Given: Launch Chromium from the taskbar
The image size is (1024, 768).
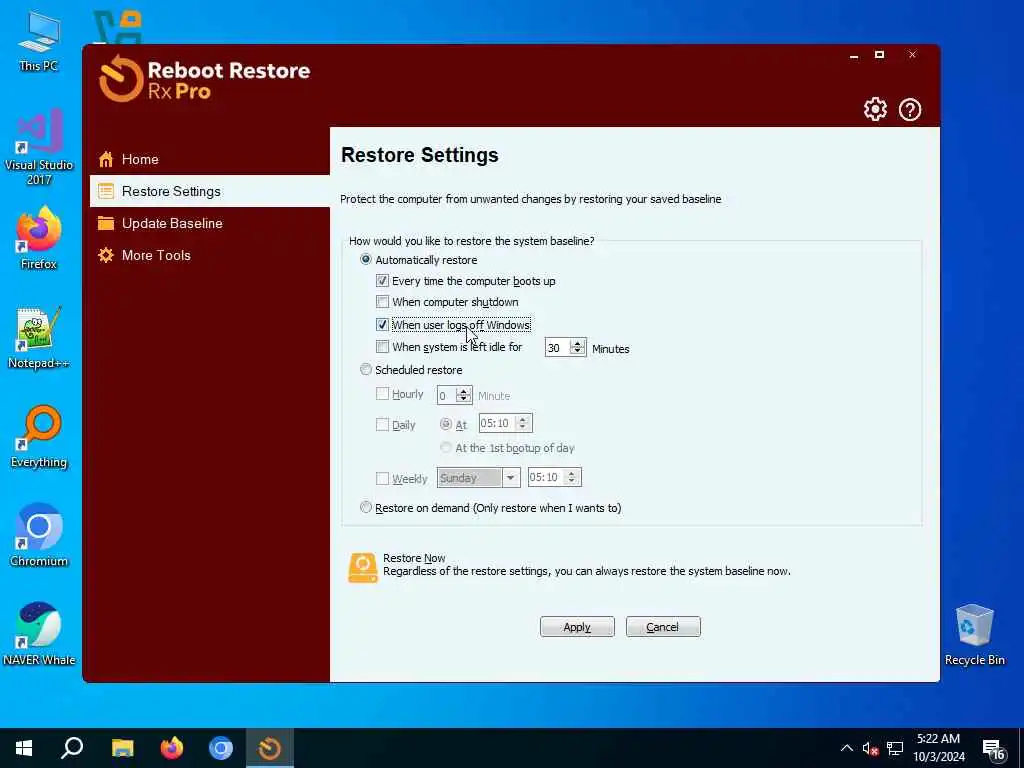Looking at the screenshot, I should 221,748.
